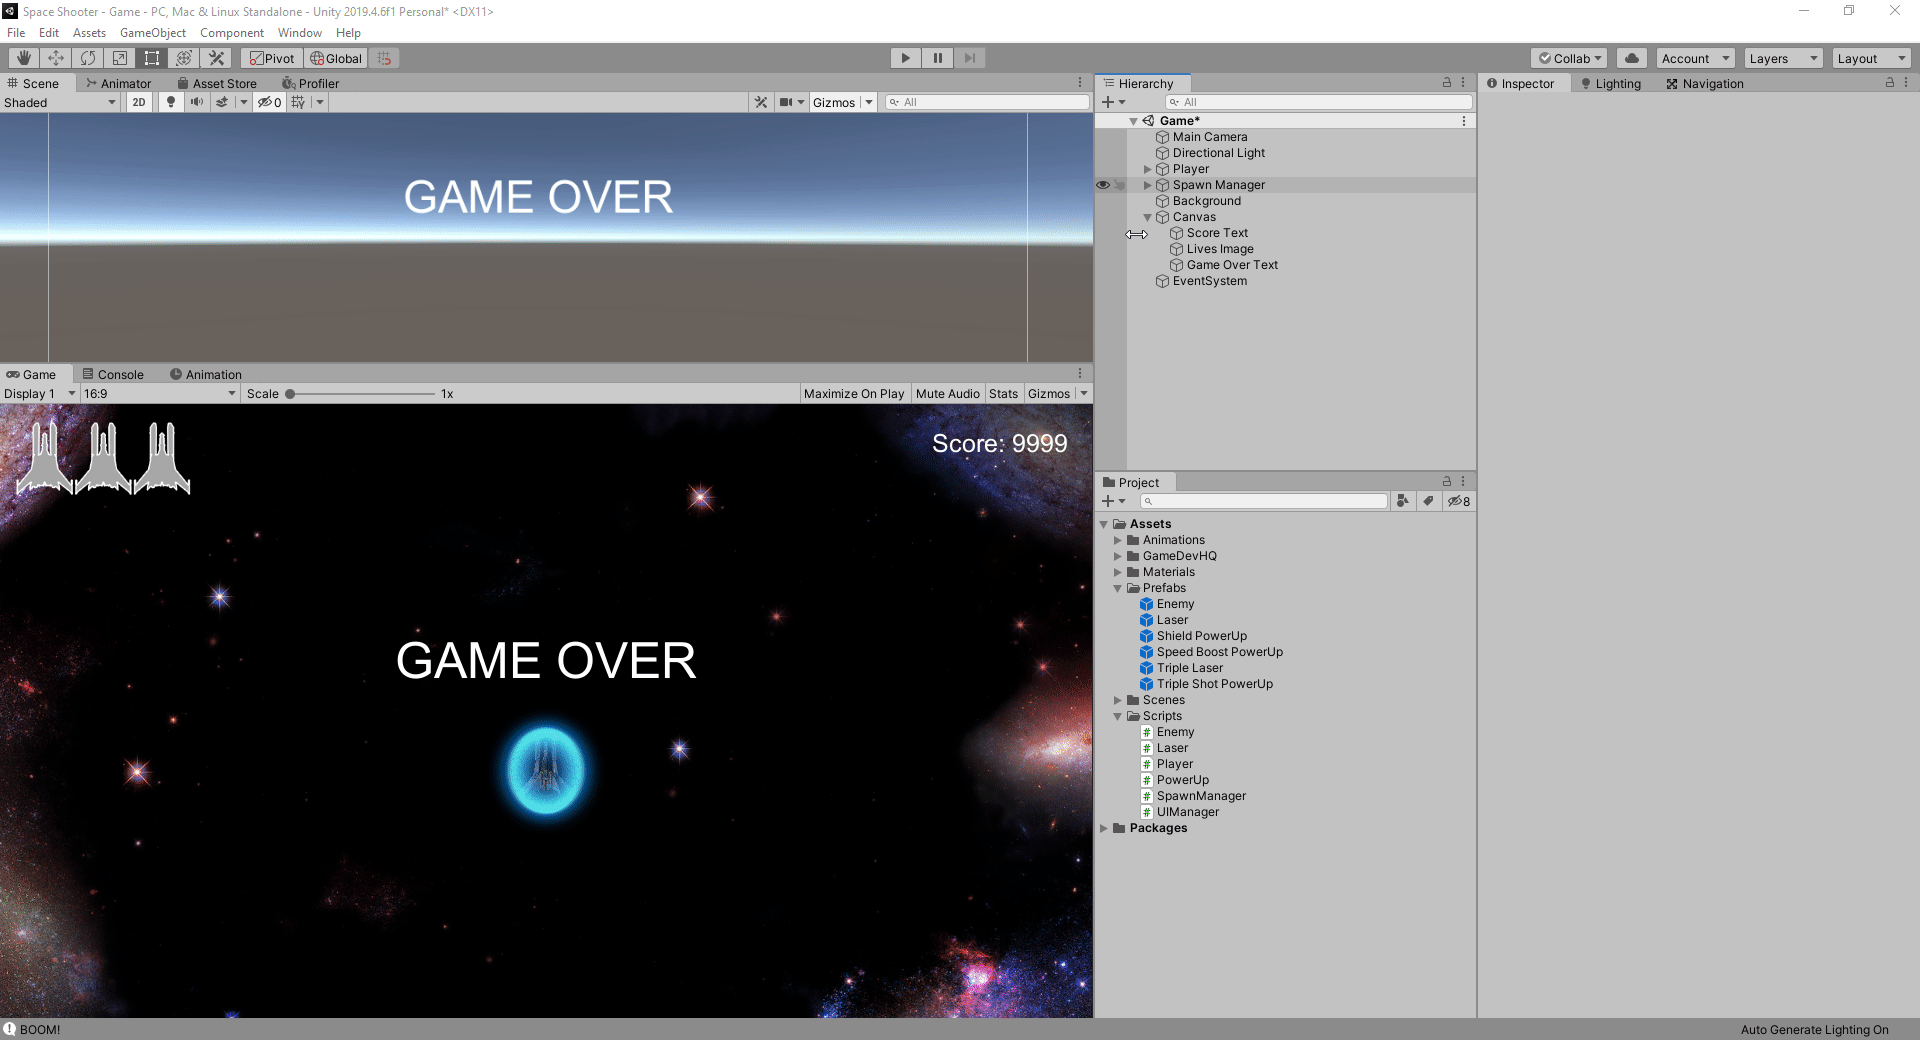
Task: Select the Rect transform tool
Action: (152, 58)
